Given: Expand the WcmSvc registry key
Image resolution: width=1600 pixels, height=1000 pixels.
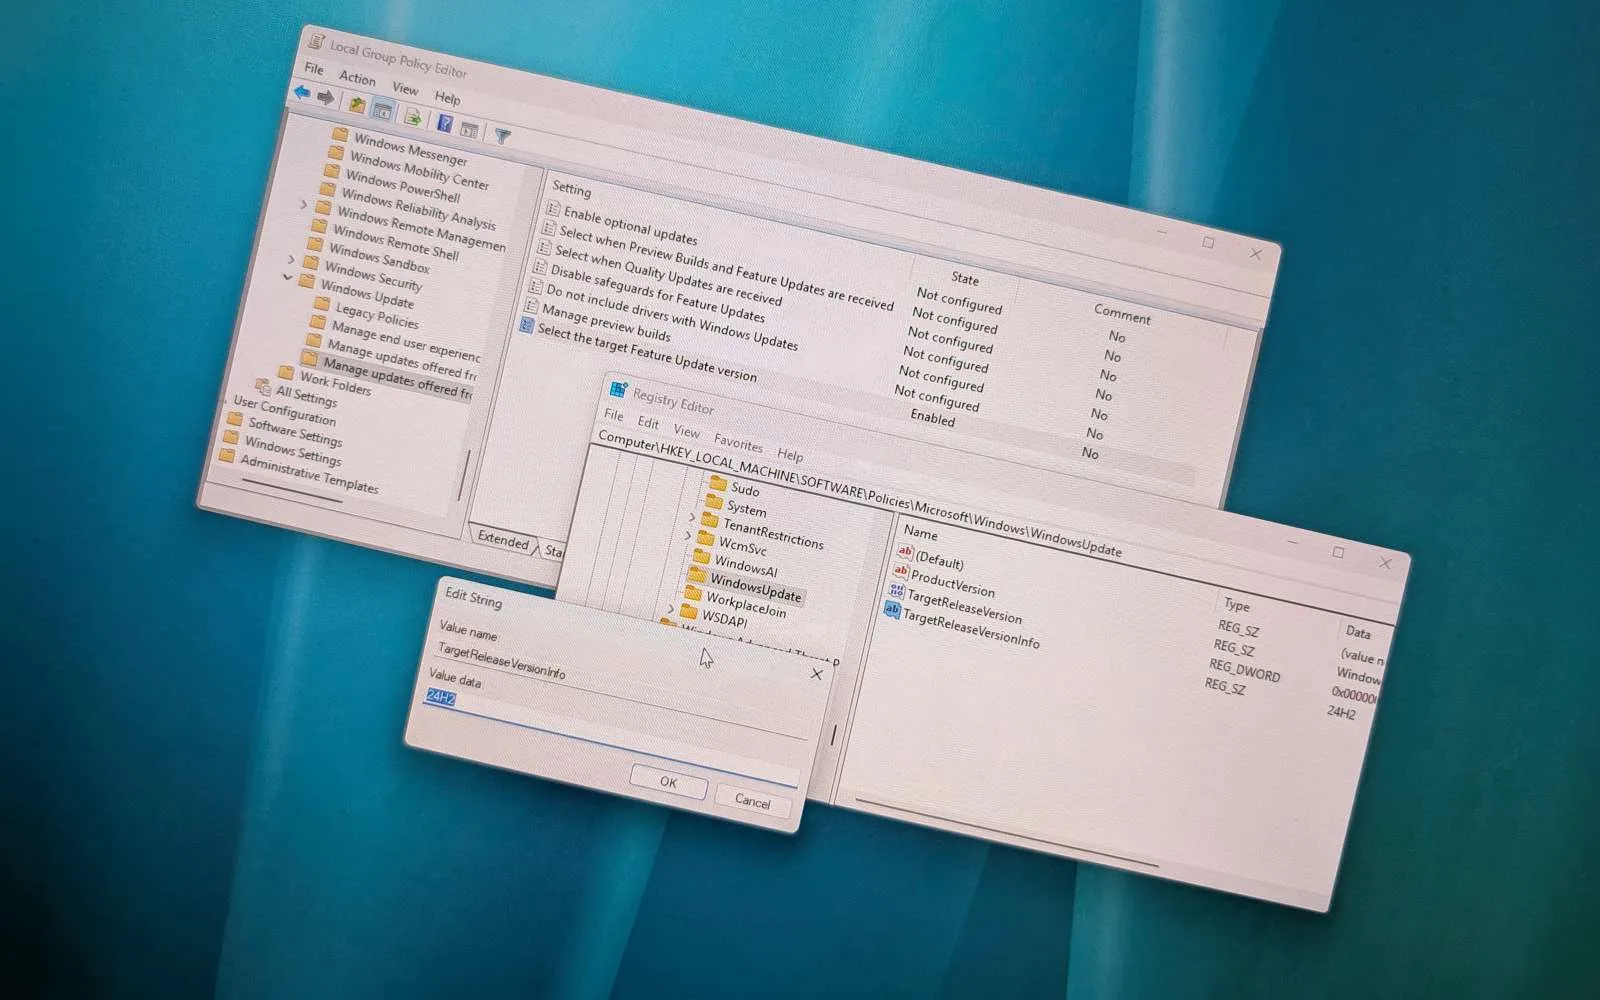Looking at the screenshot, I should pos(687,536).
